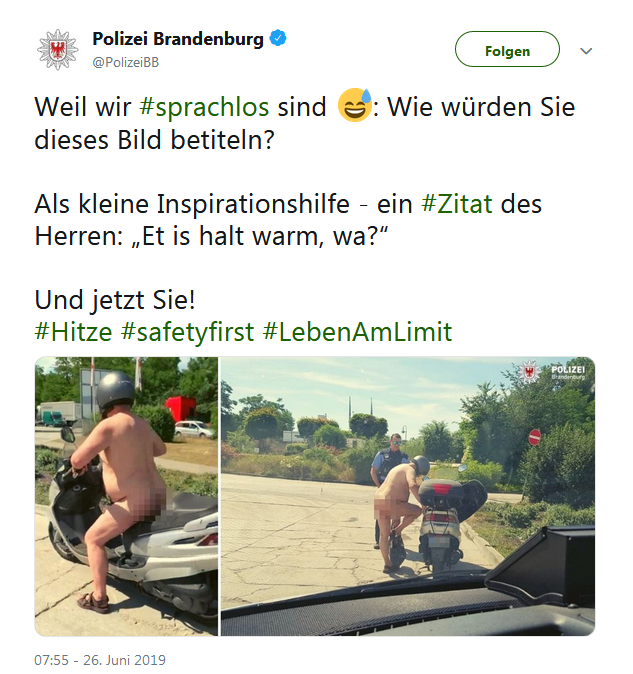
Task: Open the #safetyfirst hashtag
Action: (x=188, y=332)
